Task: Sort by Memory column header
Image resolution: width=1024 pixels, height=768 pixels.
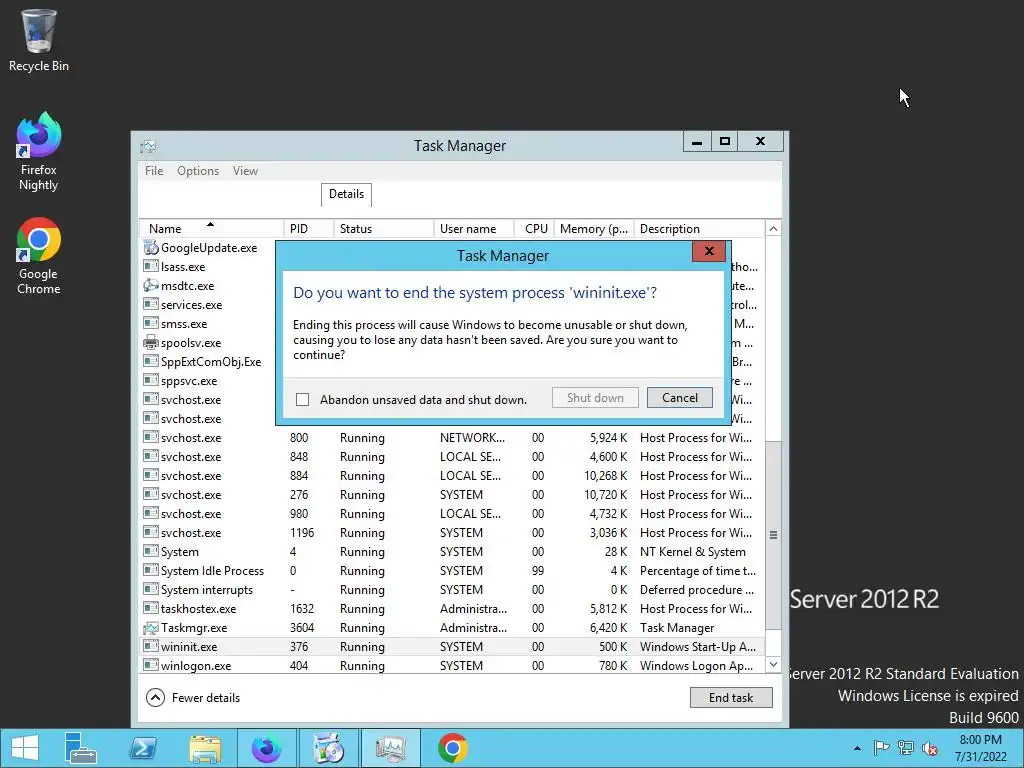Action: [594, 229]
